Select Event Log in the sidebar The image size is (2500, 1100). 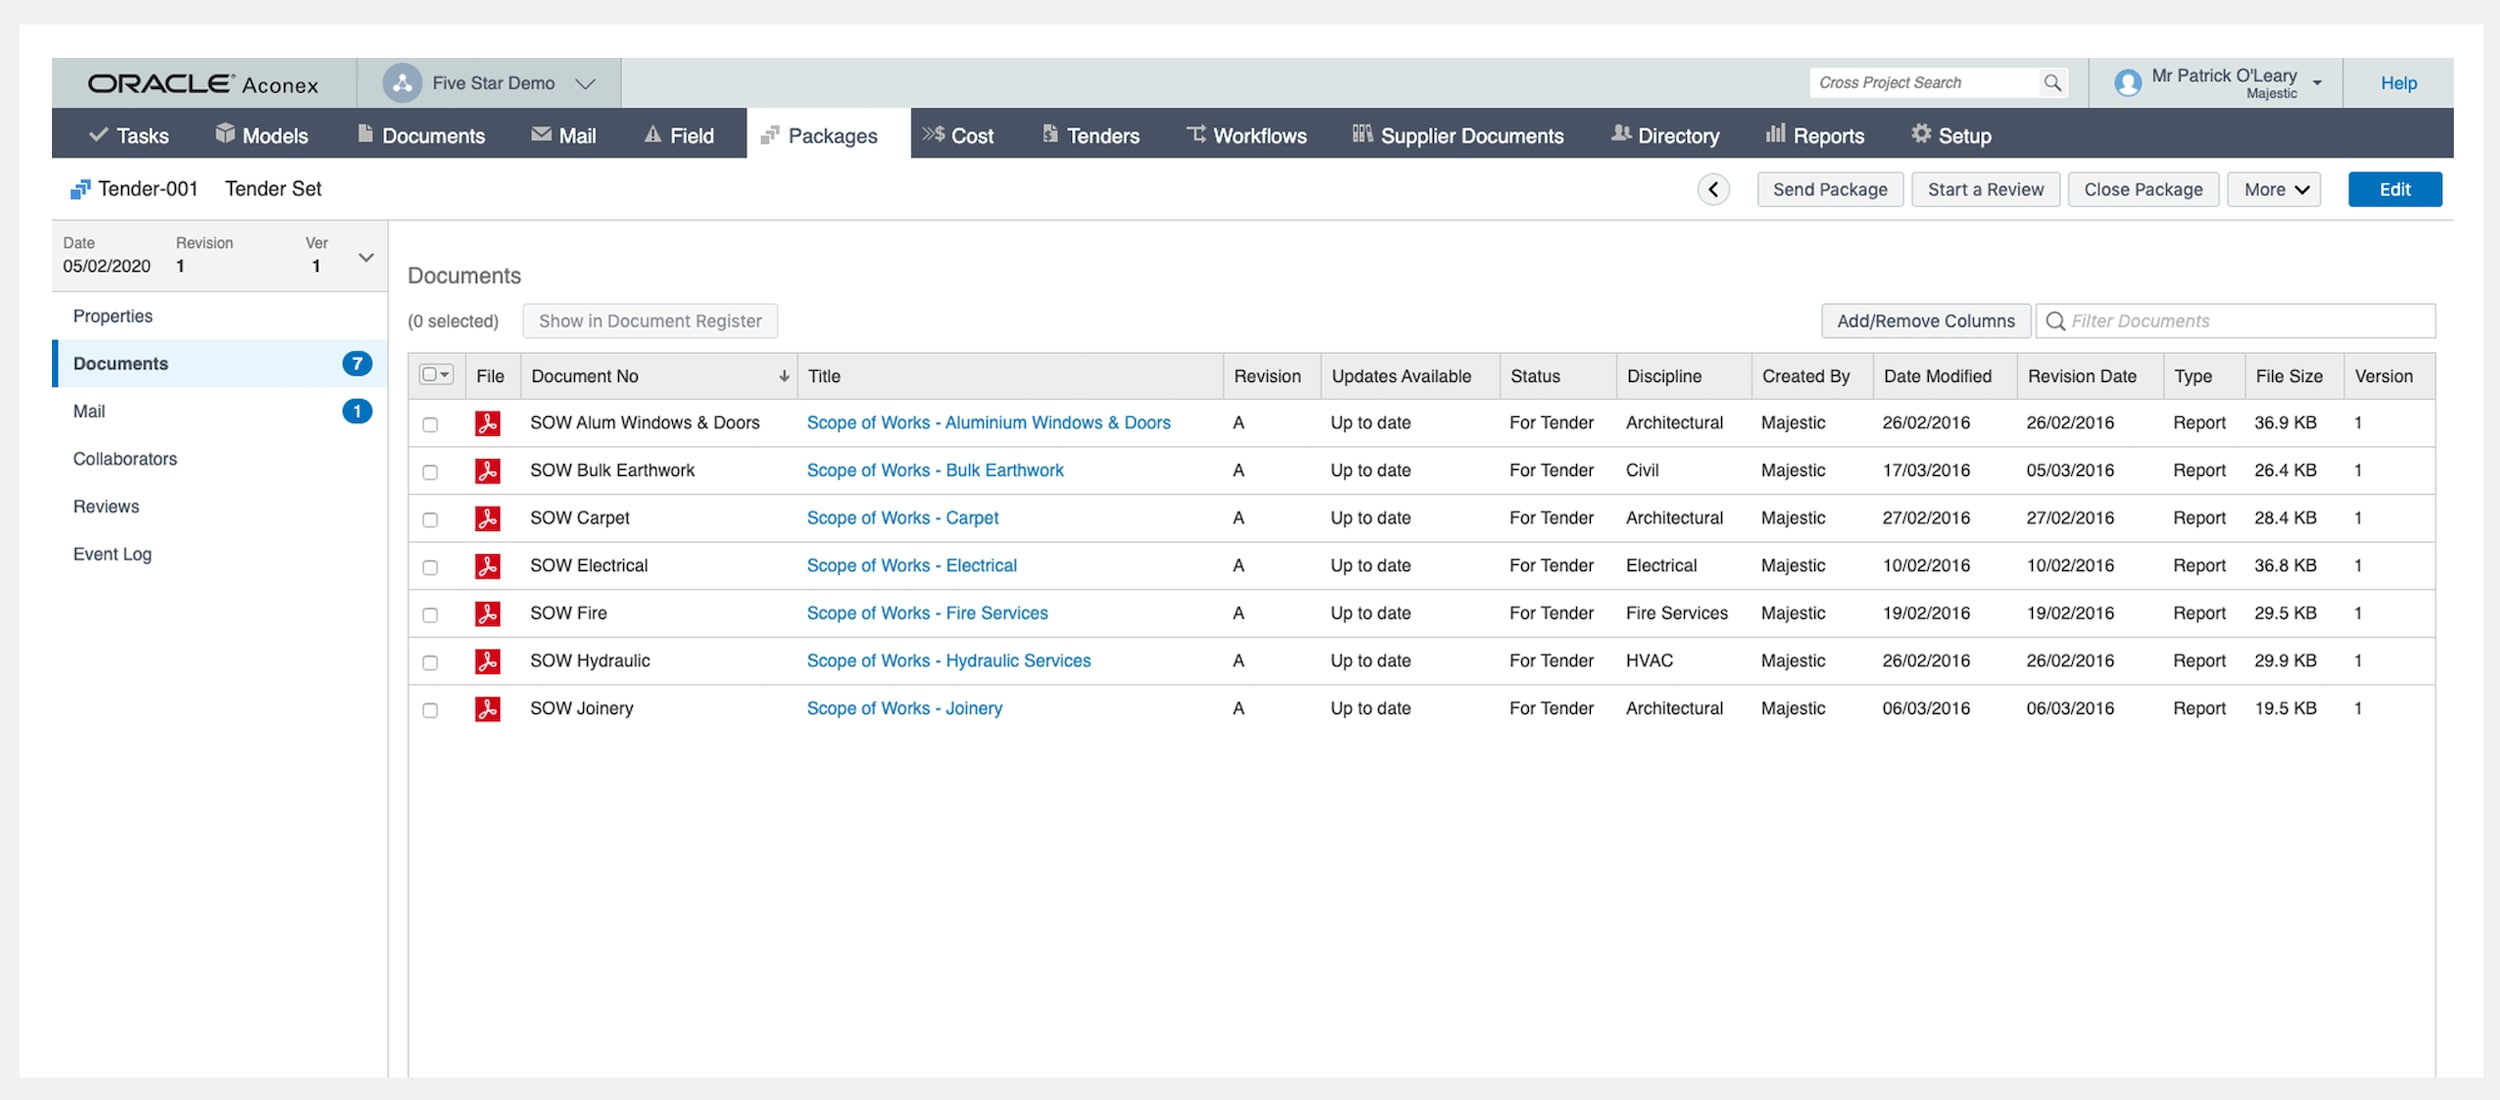click(112, 554)
